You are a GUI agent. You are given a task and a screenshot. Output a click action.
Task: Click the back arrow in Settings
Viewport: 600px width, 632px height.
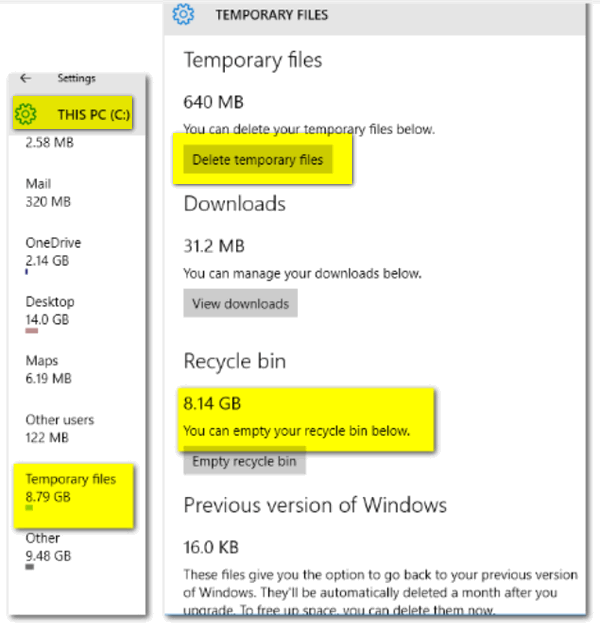point(26,78)
